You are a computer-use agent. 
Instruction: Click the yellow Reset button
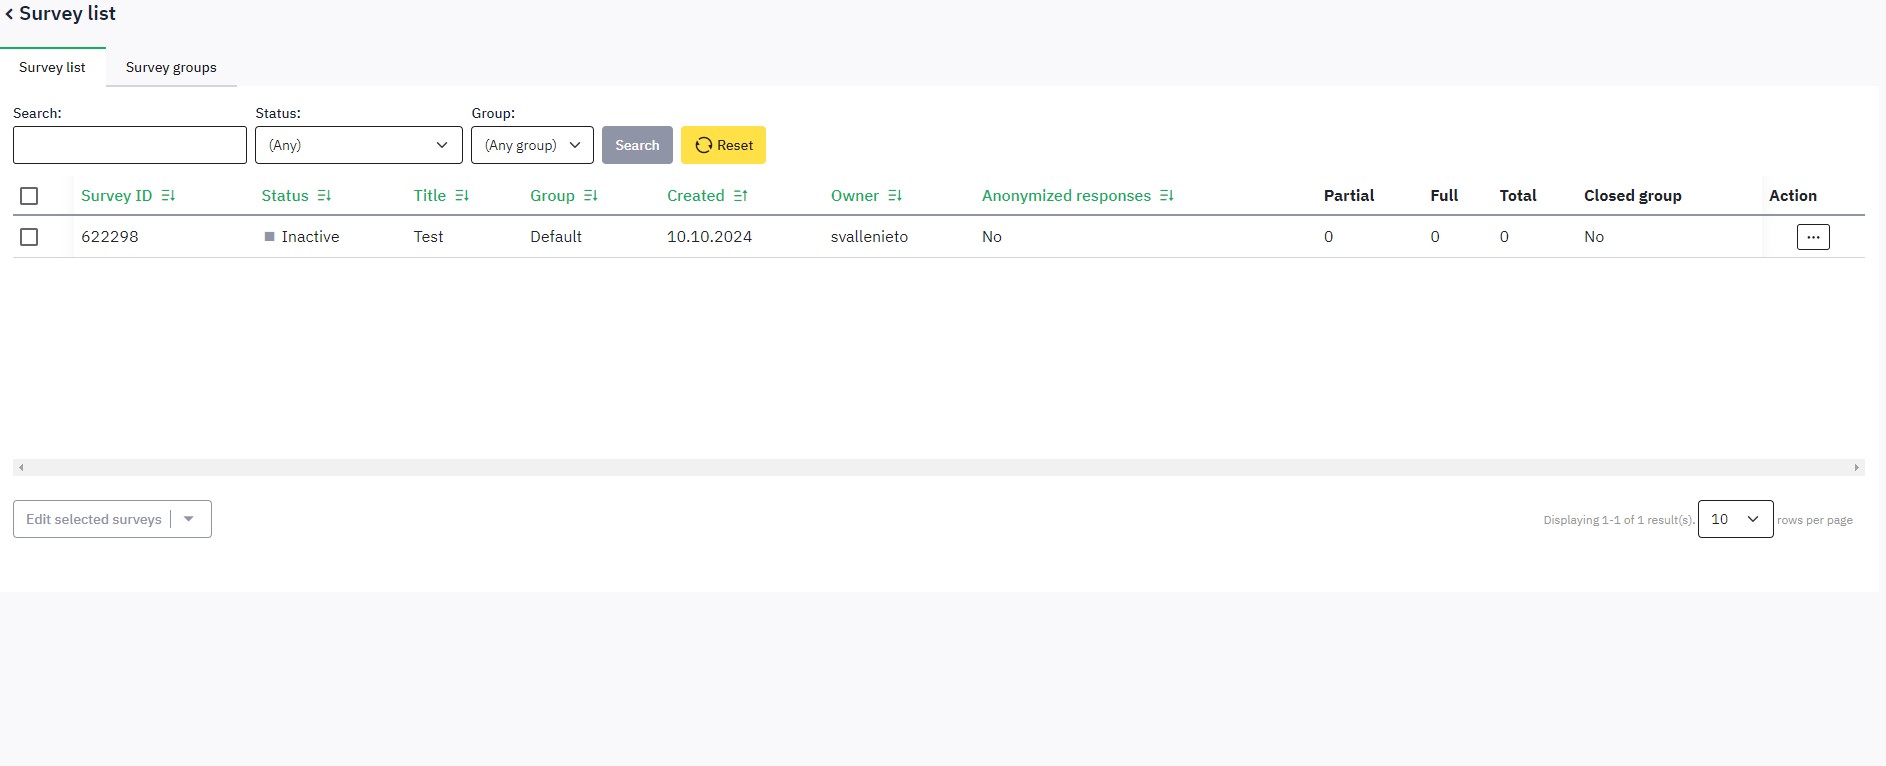723,145
